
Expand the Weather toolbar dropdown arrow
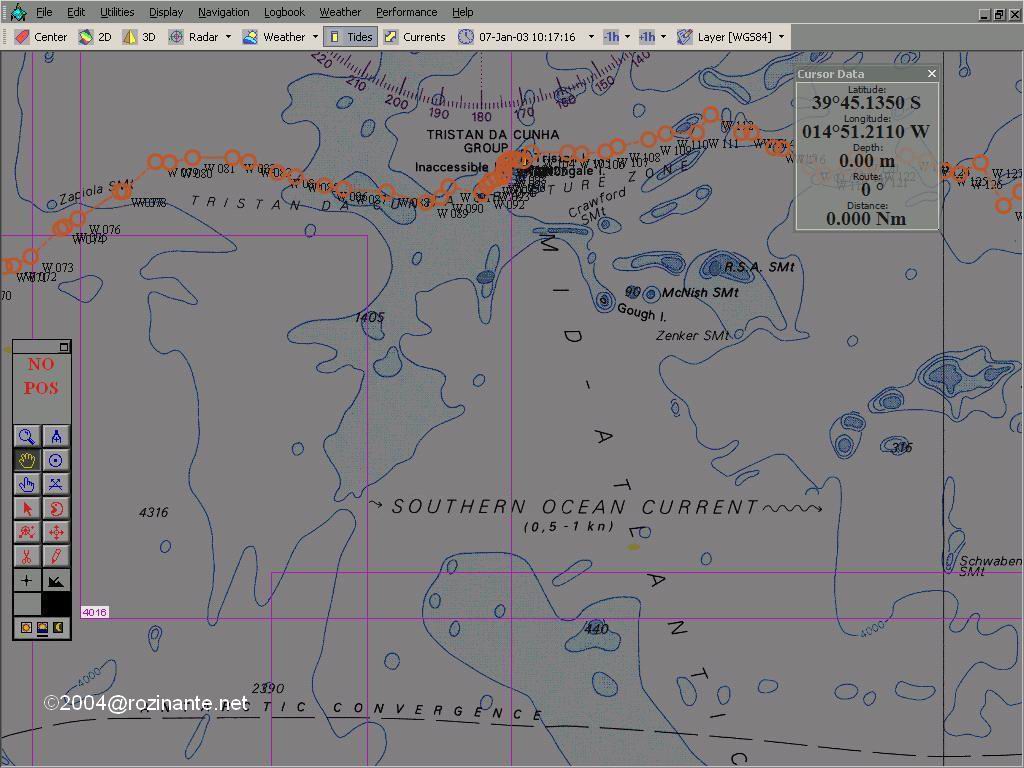tap(315, 37)
